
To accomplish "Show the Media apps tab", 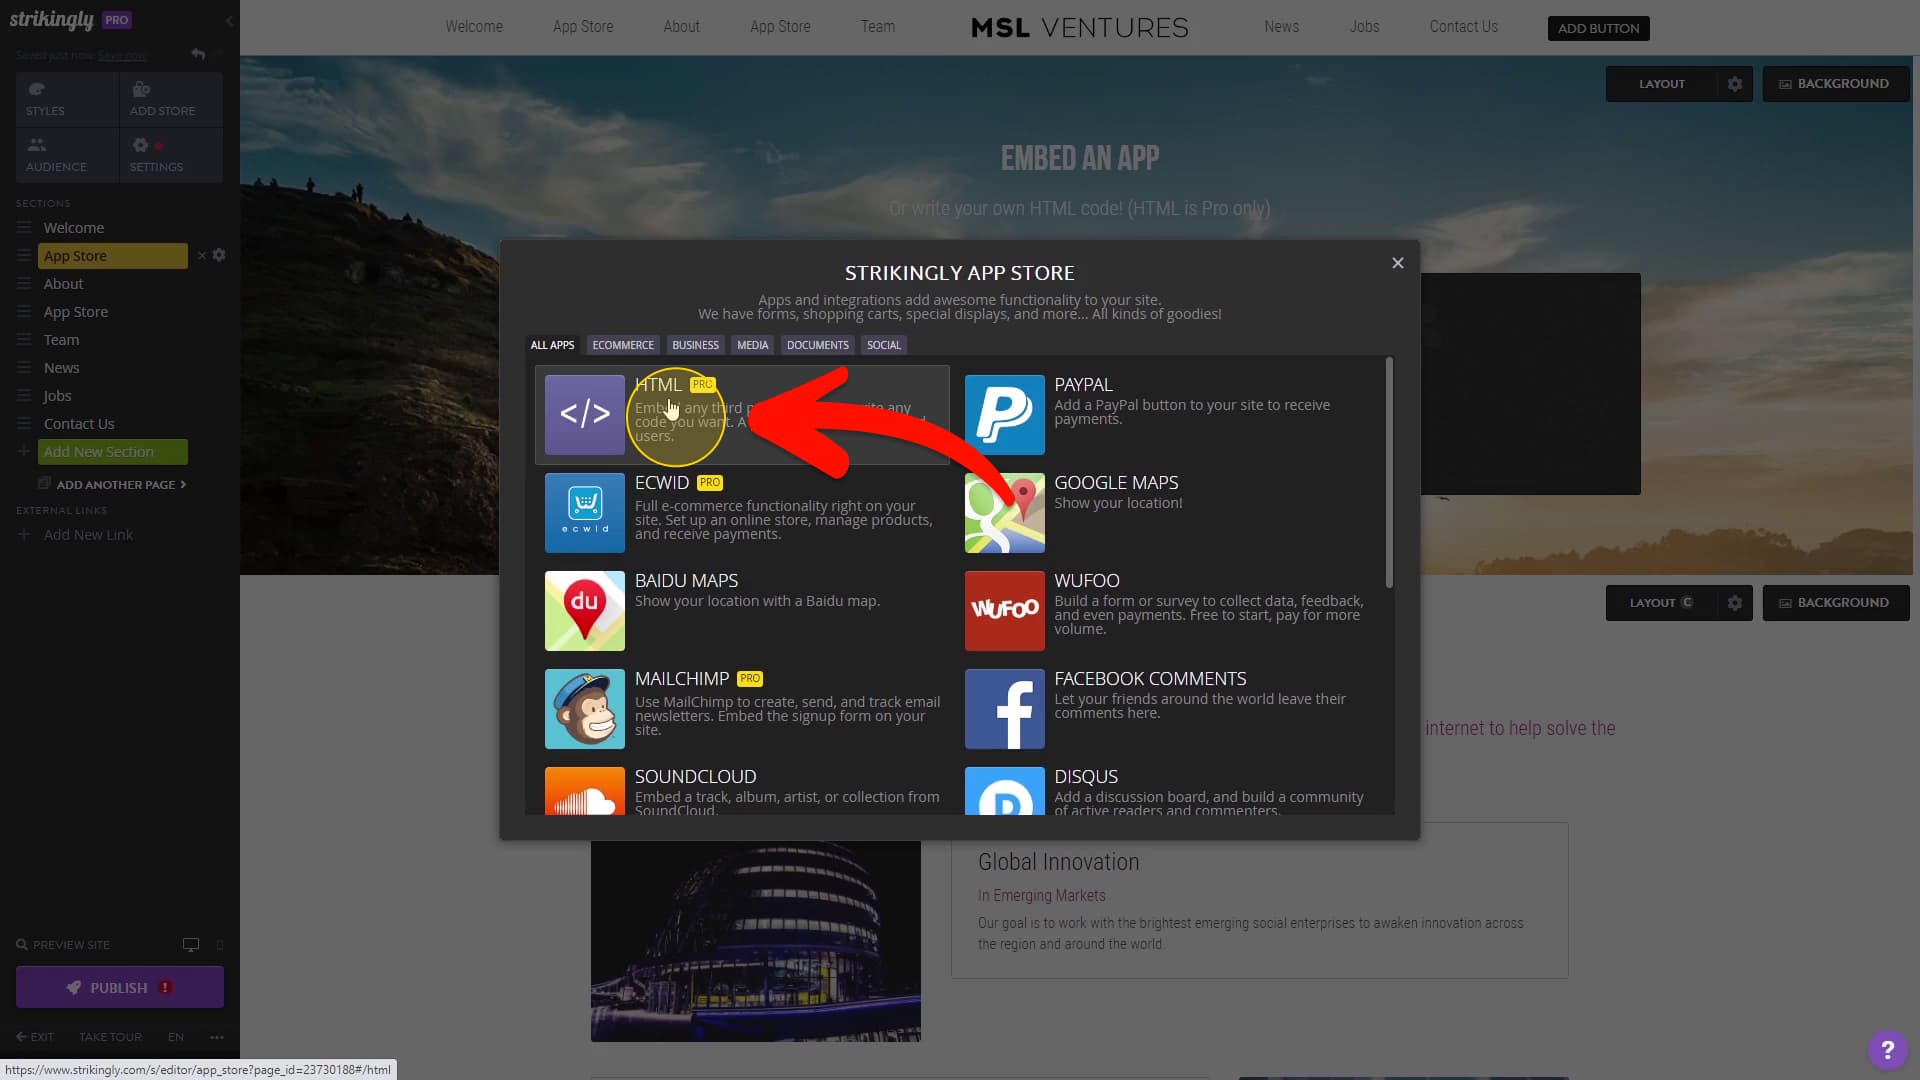I will point(752,345).
